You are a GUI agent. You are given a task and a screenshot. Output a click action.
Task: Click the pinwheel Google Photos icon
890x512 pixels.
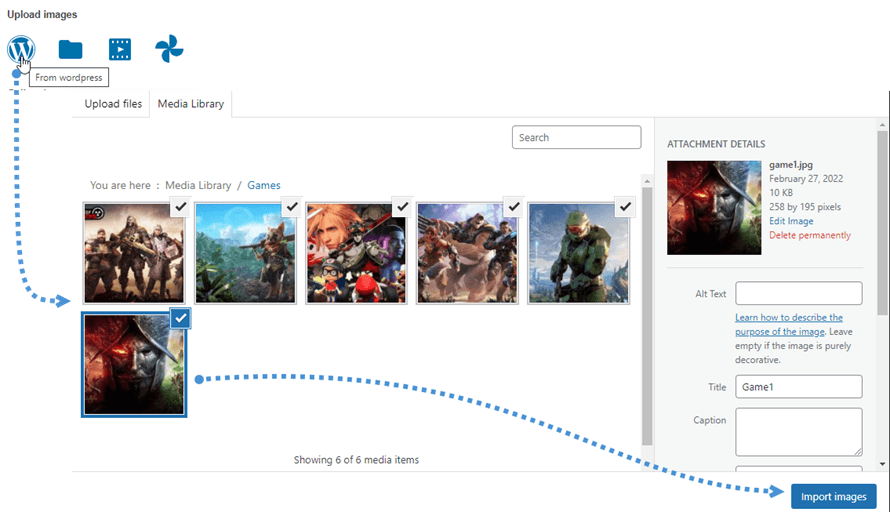[x=169, y=49]
